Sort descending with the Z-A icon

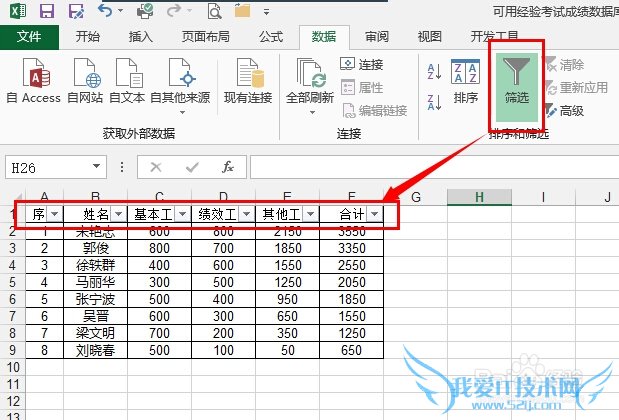[x=434, y=102]
